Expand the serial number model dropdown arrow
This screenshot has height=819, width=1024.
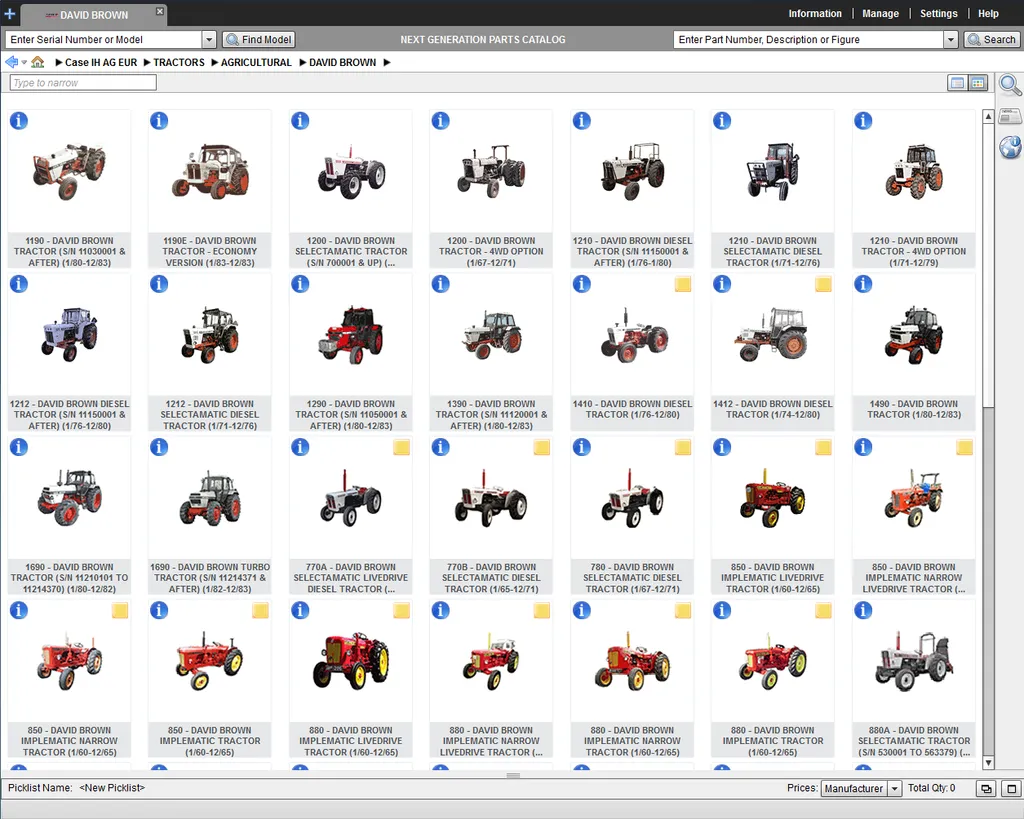click(209, 40)
